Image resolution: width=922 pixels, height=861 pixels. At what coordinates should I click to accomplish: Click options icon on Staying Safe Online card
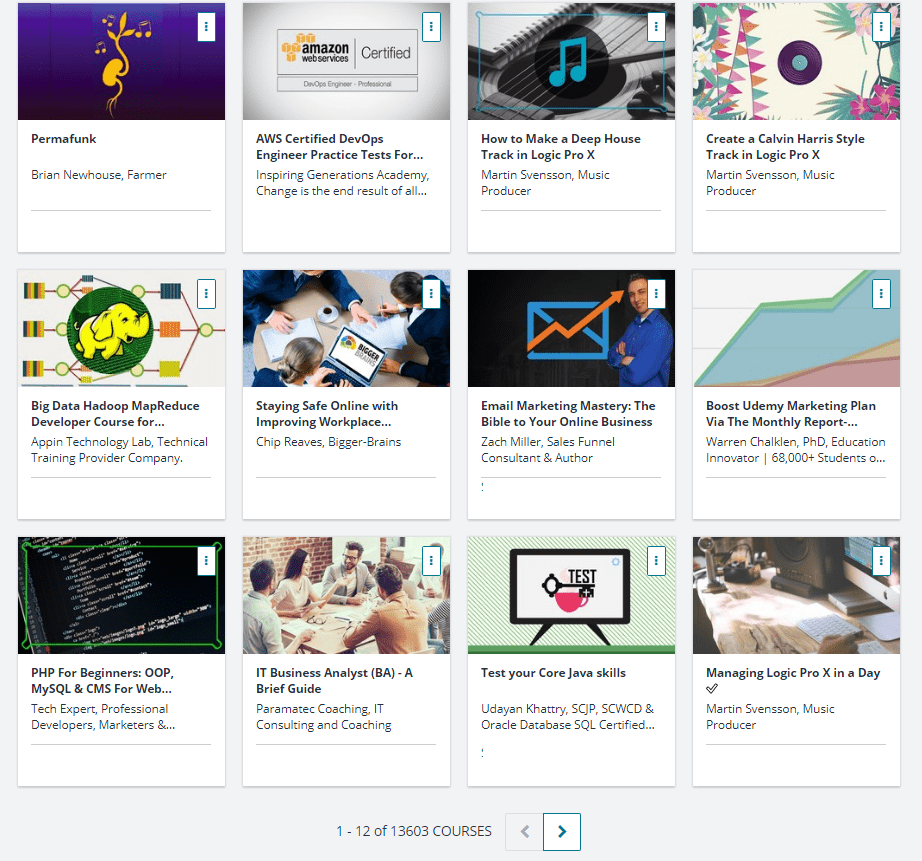431,294
